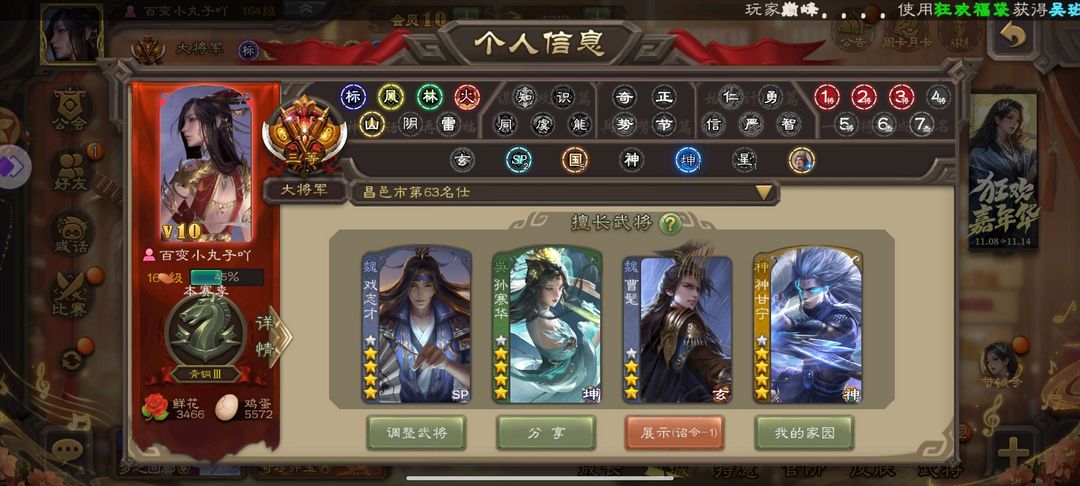Image resolution: width=1080 pixels, height=486 pixels.
Task: Select the 国 badge tab in row
Action: [x=574, y=160]
